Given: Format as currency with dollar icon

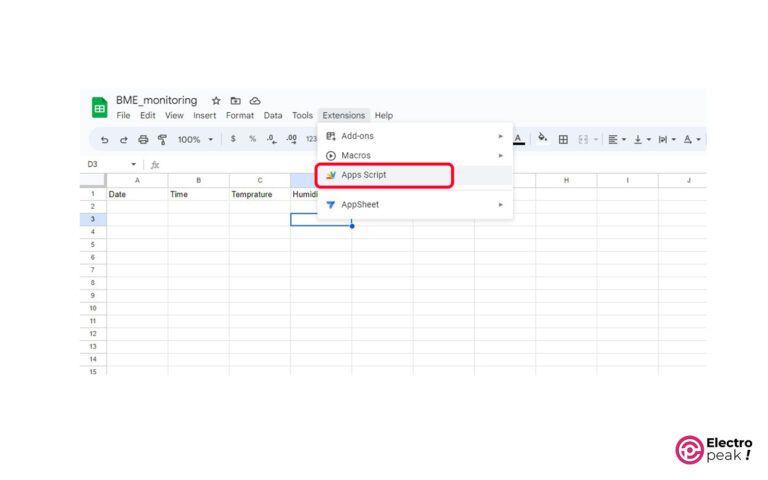Looking at the screenshot, I should tap(233, 139).
